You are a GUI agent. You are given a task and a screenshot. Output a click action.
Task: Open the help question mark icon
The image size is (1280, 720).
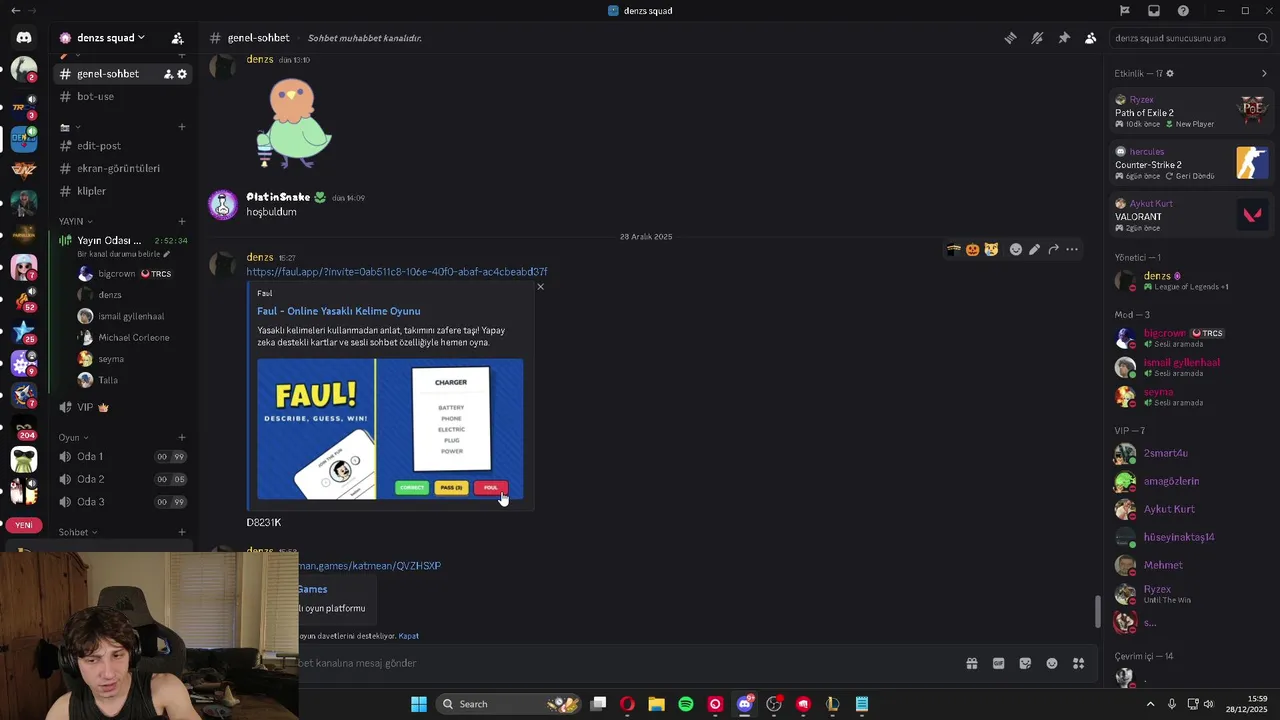tap(1183, 11)
